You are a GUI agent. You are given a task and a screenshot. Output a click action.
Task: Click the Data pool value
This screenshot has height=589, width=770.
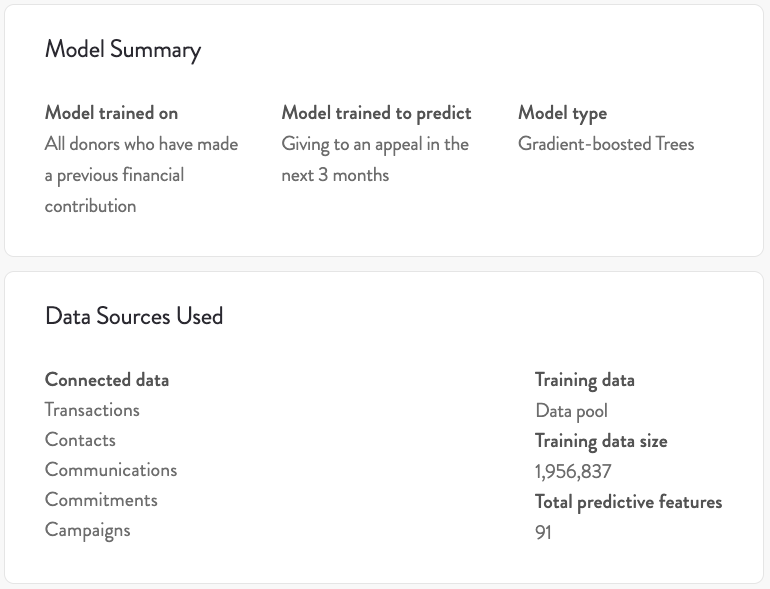(x=571, y=411)
